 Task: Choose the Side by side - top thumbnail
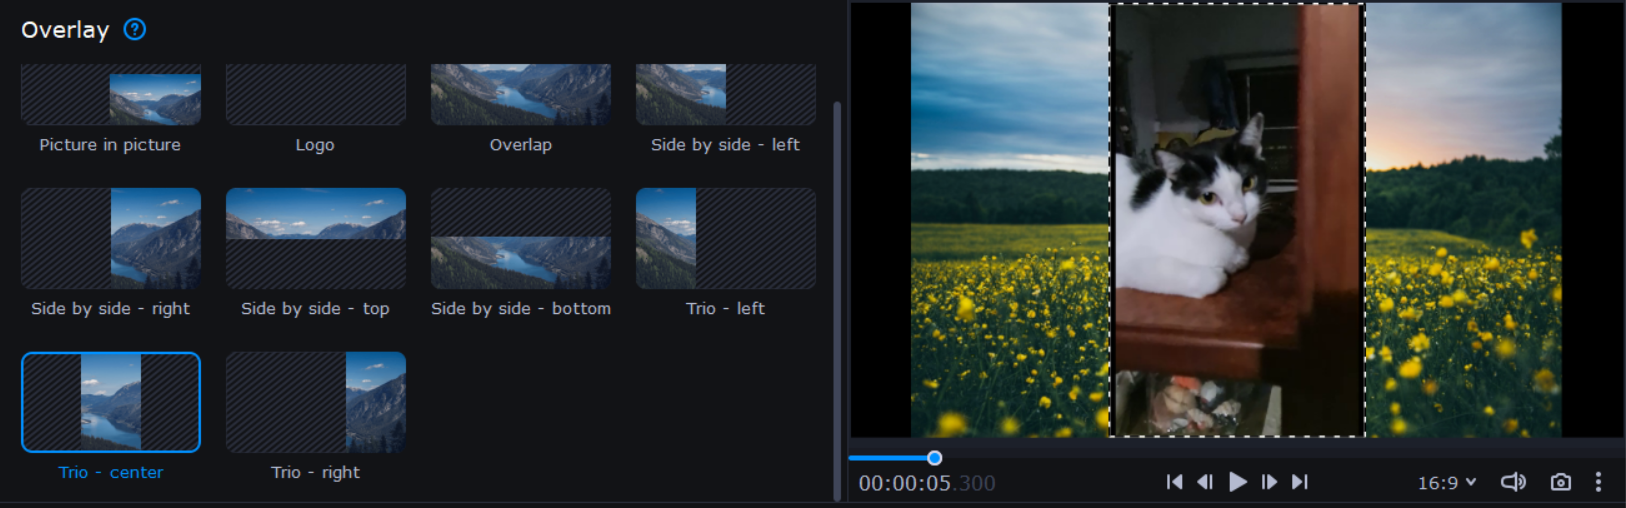pos(316,238)
